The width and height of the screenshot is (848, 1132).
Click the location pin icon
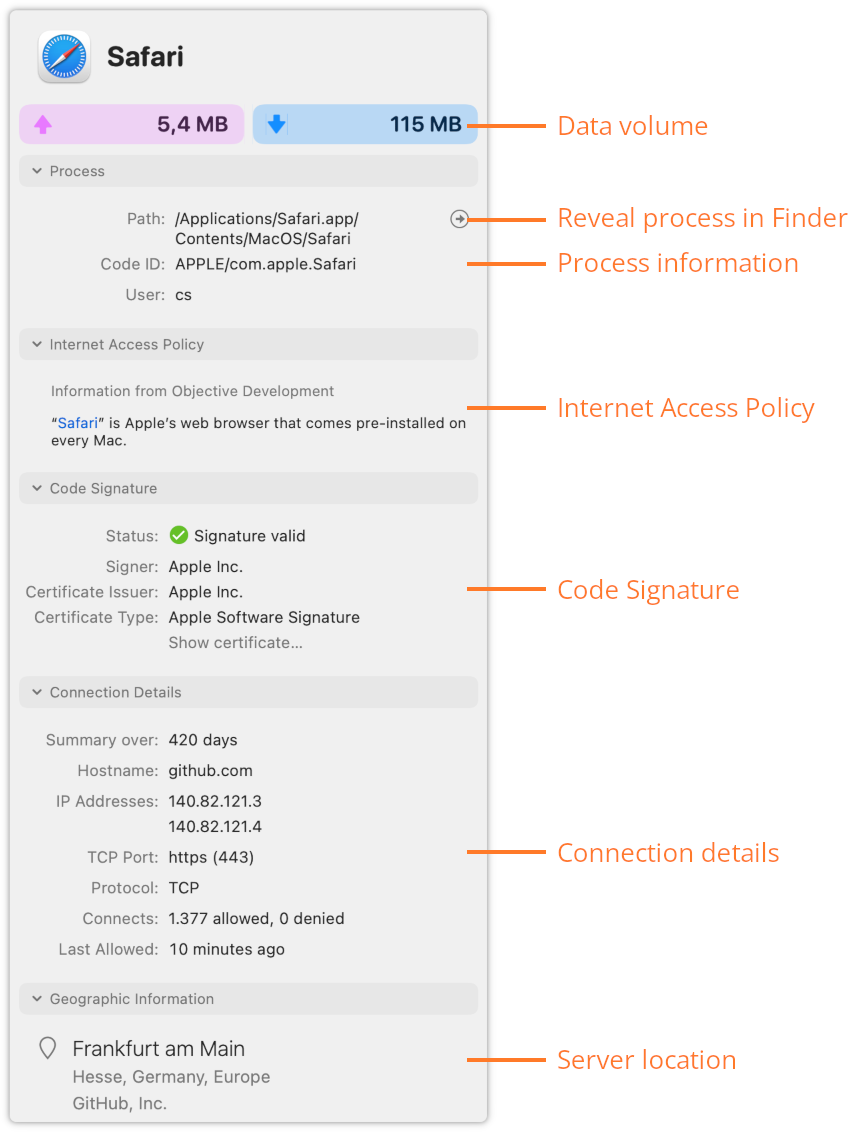point(48,1048)
